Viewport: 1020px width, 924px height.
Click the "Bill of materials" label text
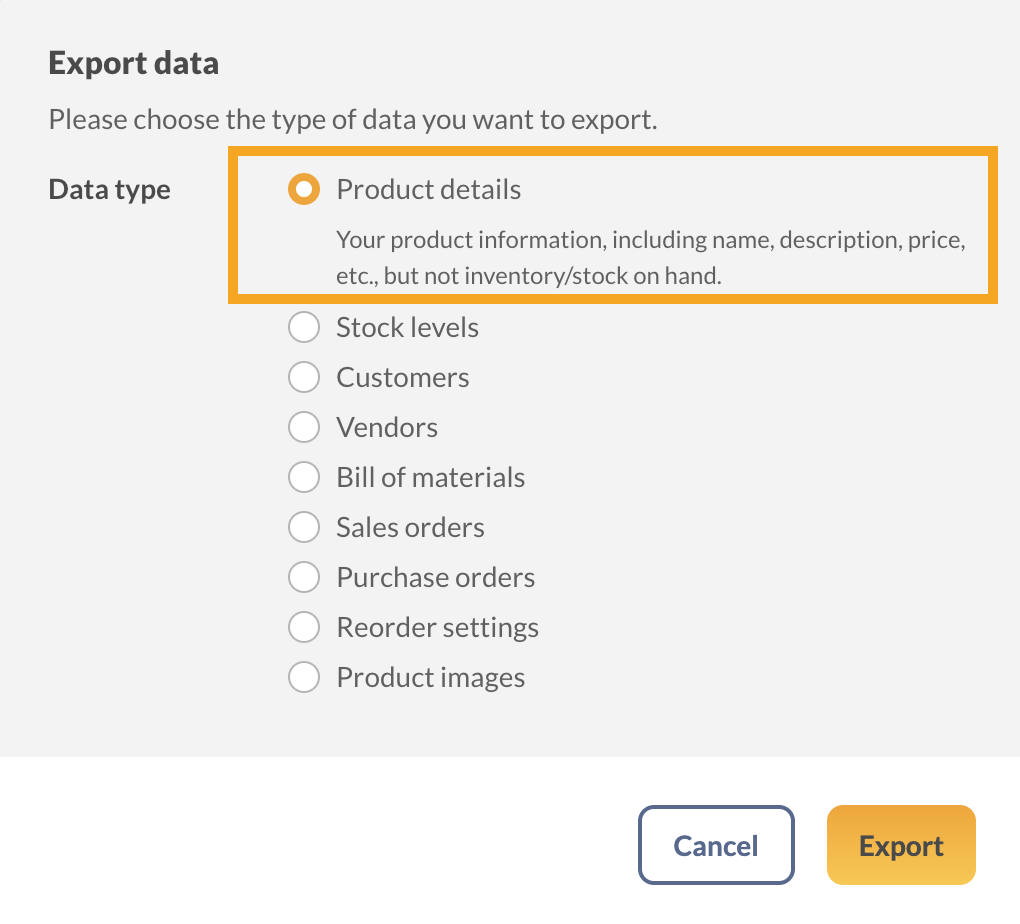coord(430,477)
